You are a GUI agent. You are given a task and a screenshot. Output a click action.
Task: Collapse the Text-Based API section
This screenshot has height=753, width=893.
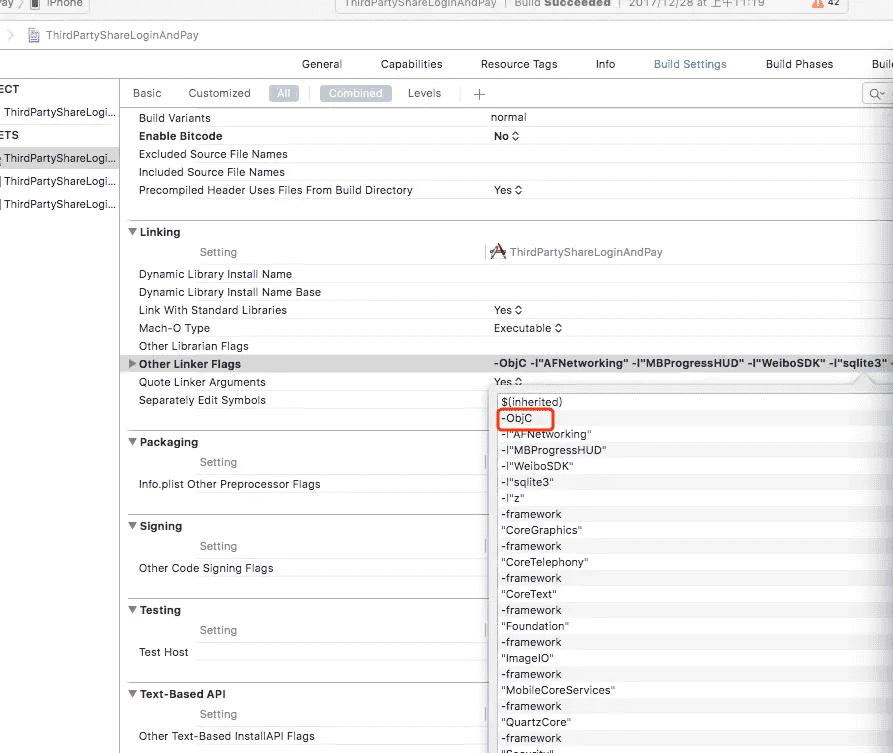[x=132, y=694]
